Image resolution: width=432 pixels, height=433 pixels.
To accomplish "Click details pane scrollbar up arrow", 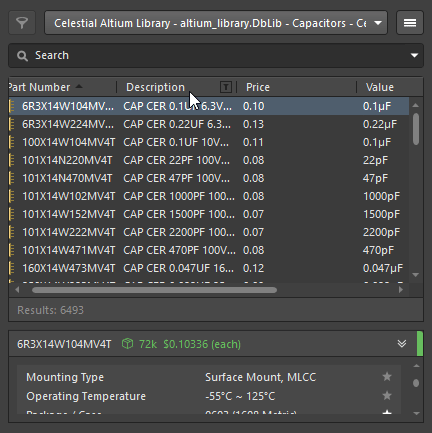I will (x=416, y=366).
